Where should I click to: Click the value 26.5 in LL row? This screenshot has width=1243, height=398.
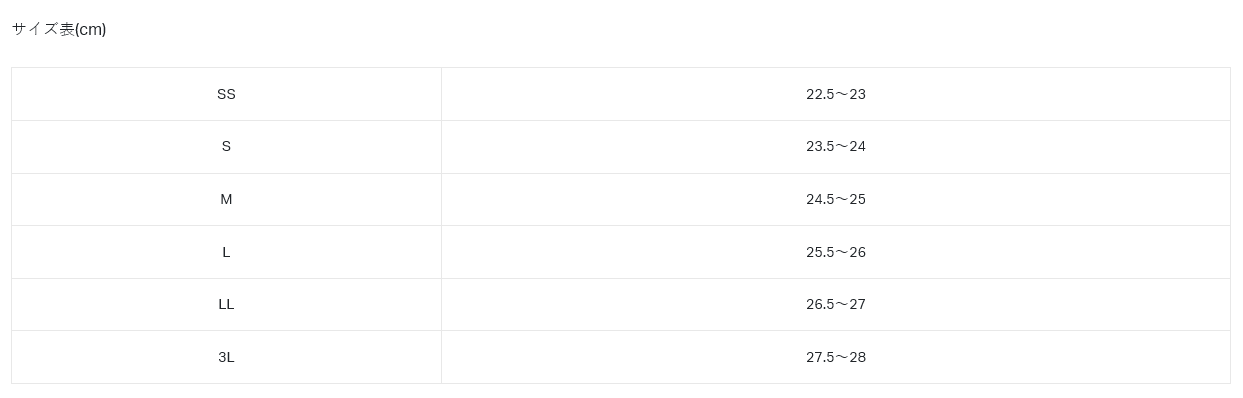820,304
